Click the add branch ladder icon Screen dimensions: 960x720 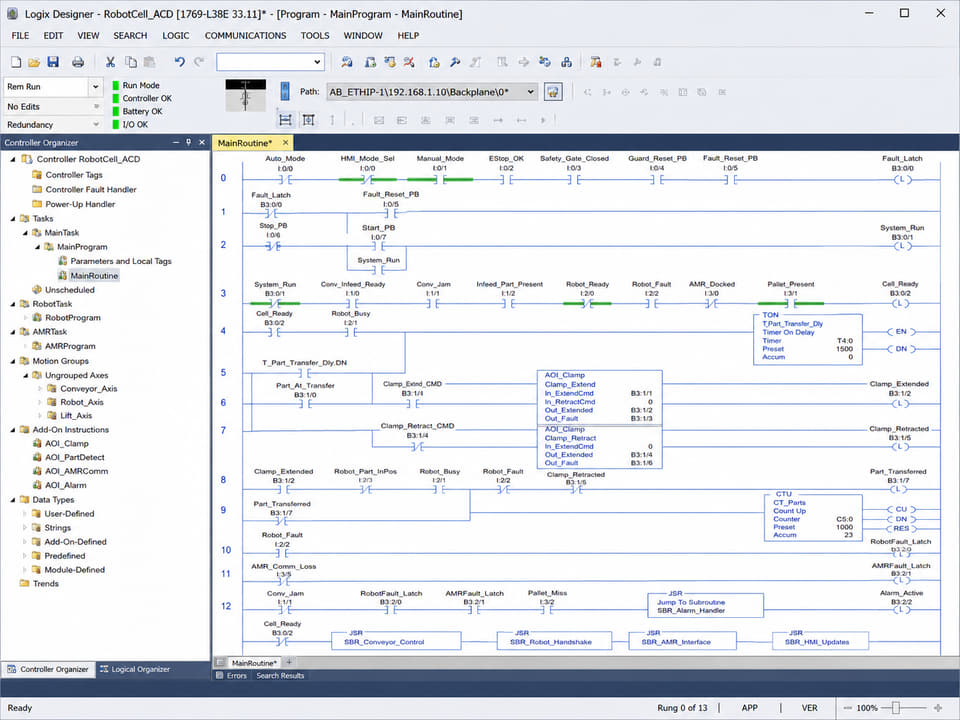pos(309,120)
